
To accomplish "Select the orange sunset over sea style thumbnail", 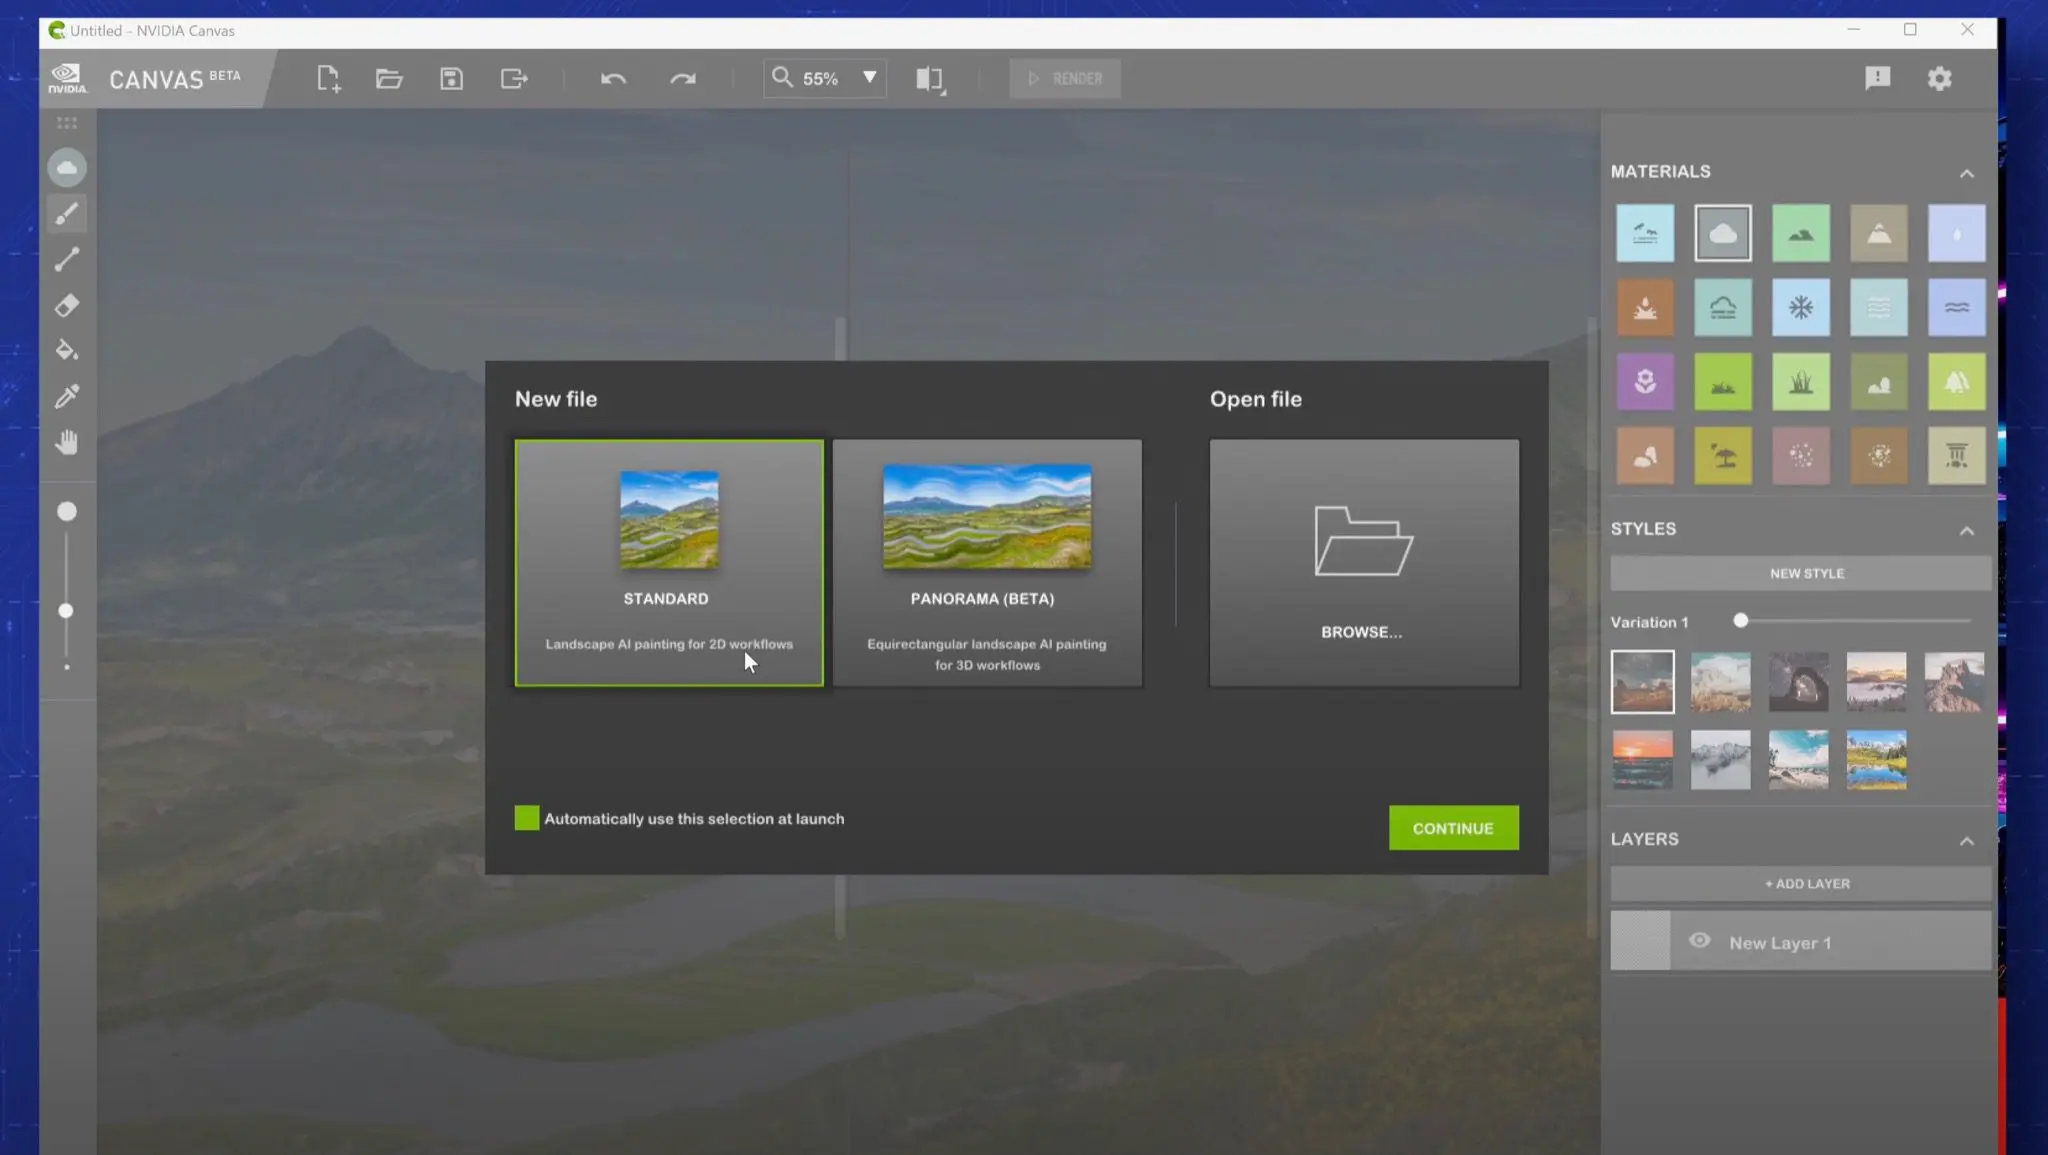I will click(x=1642, y=760).
